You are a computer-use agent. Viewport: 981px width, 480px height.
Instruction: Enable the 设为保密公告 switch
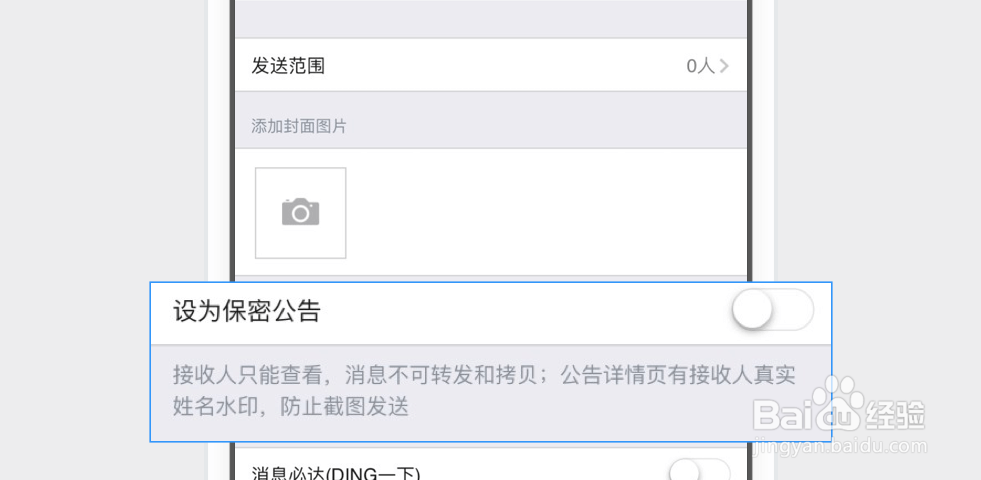tap(773, 310)
